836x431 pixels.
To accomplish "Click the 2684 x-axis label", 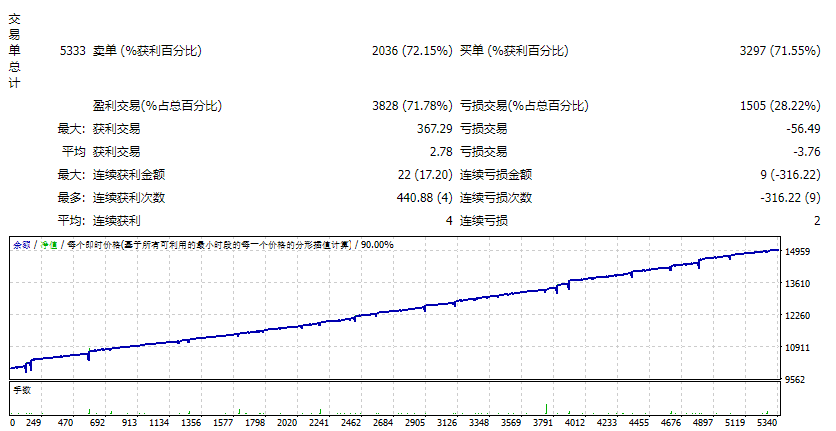I will click(382, 422).
